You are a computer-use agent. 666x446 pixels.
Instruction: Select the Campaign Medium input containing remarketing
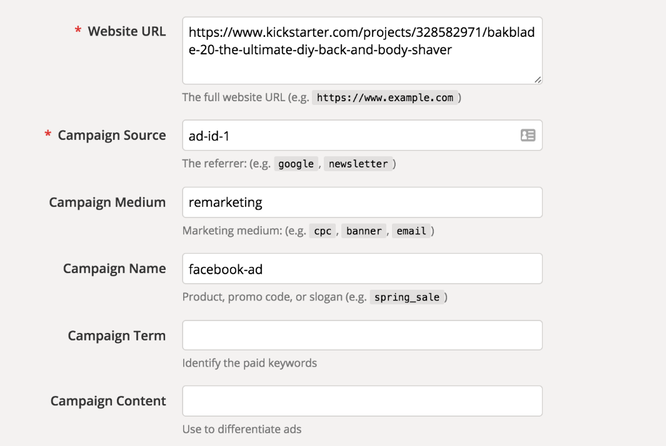362,202
